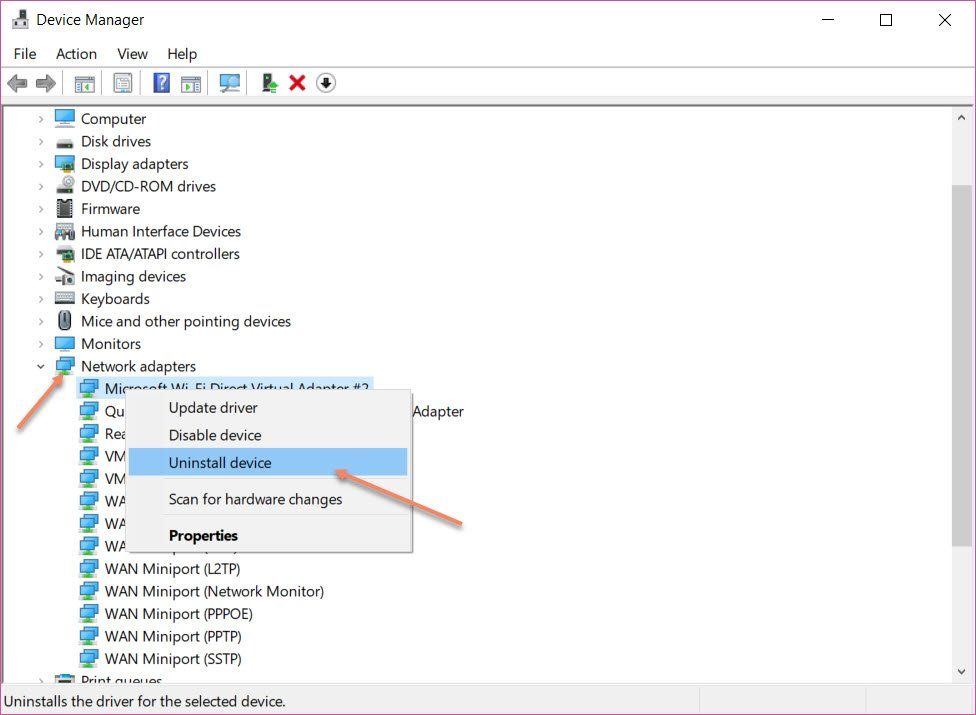Collapse the Network adapters category
The height and width of the screenshot is (715, 976).
pyautogui.click(x=41, y=367)
